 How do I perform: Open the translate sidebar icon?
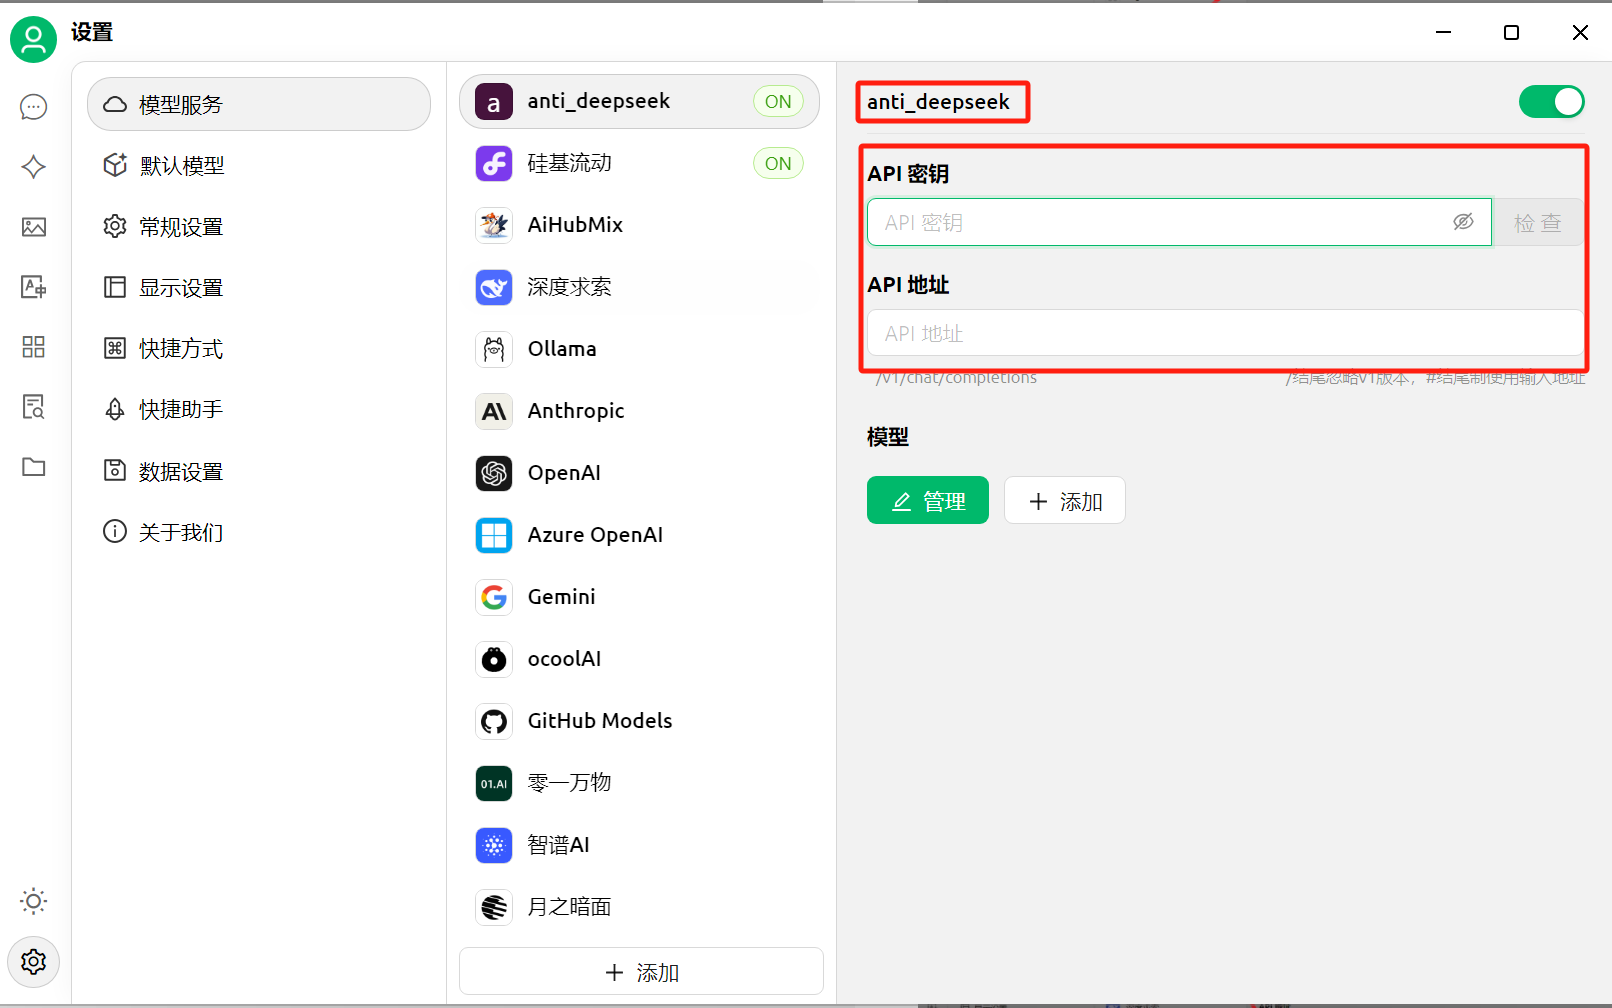(34, 287)
